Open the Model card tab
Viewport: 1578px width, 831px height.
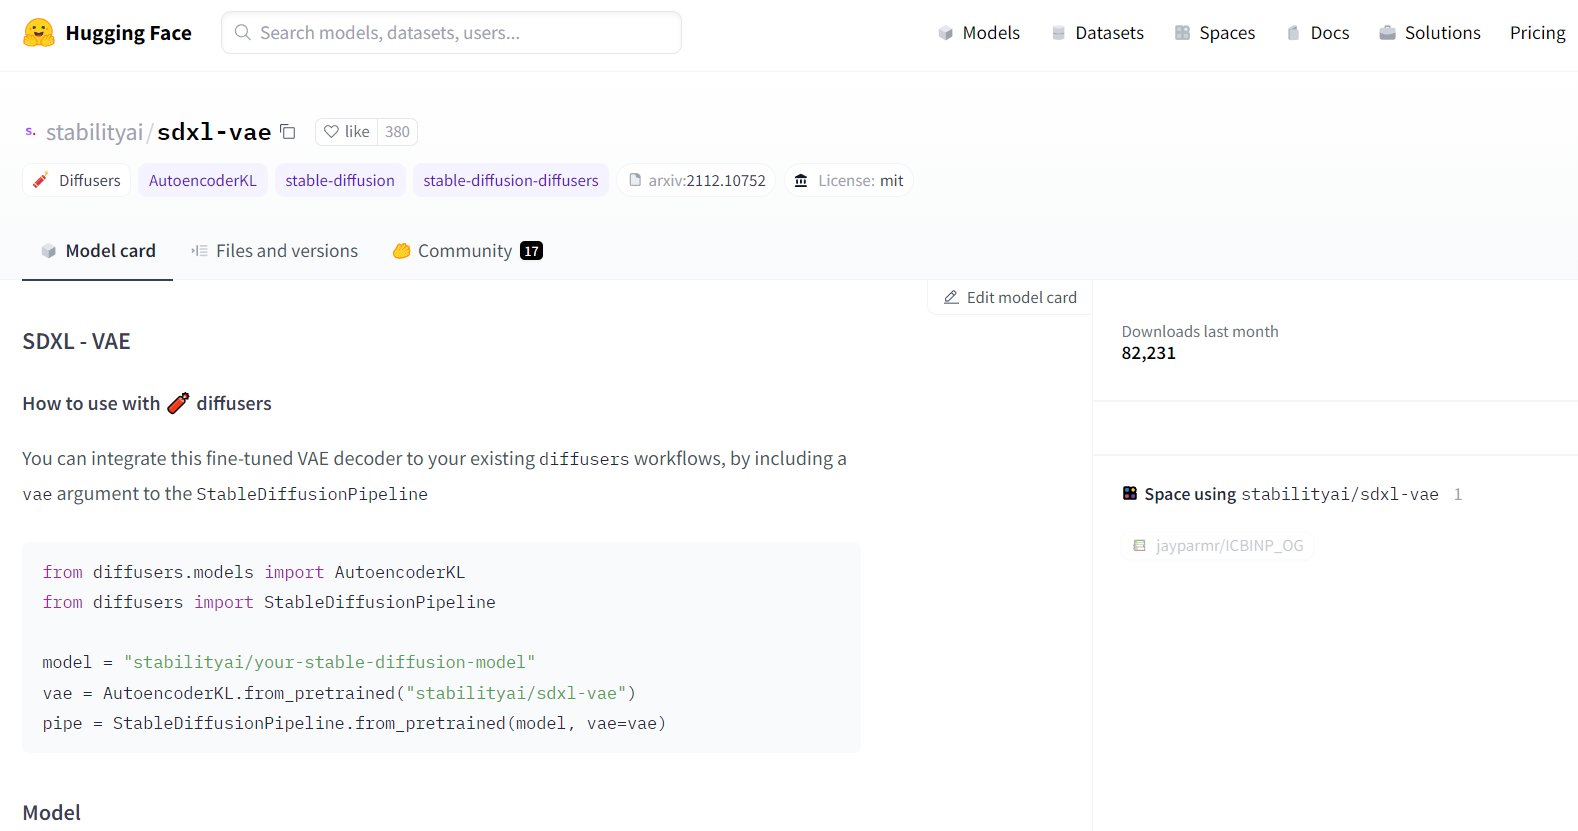coord(98,251)
